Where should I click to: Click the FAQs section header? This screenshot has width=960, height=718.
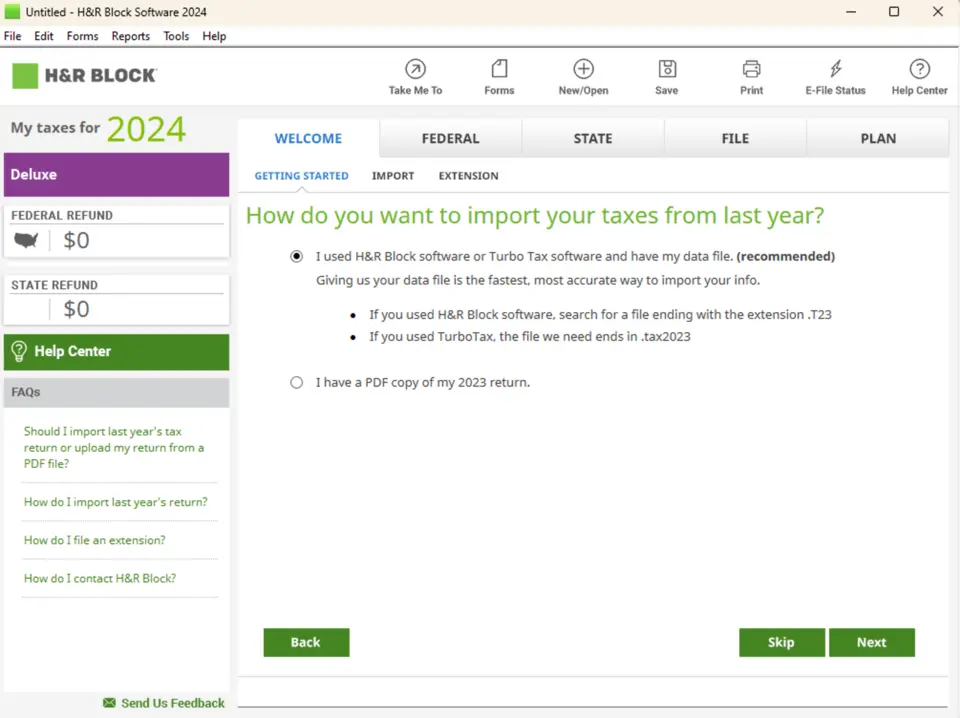116,392
